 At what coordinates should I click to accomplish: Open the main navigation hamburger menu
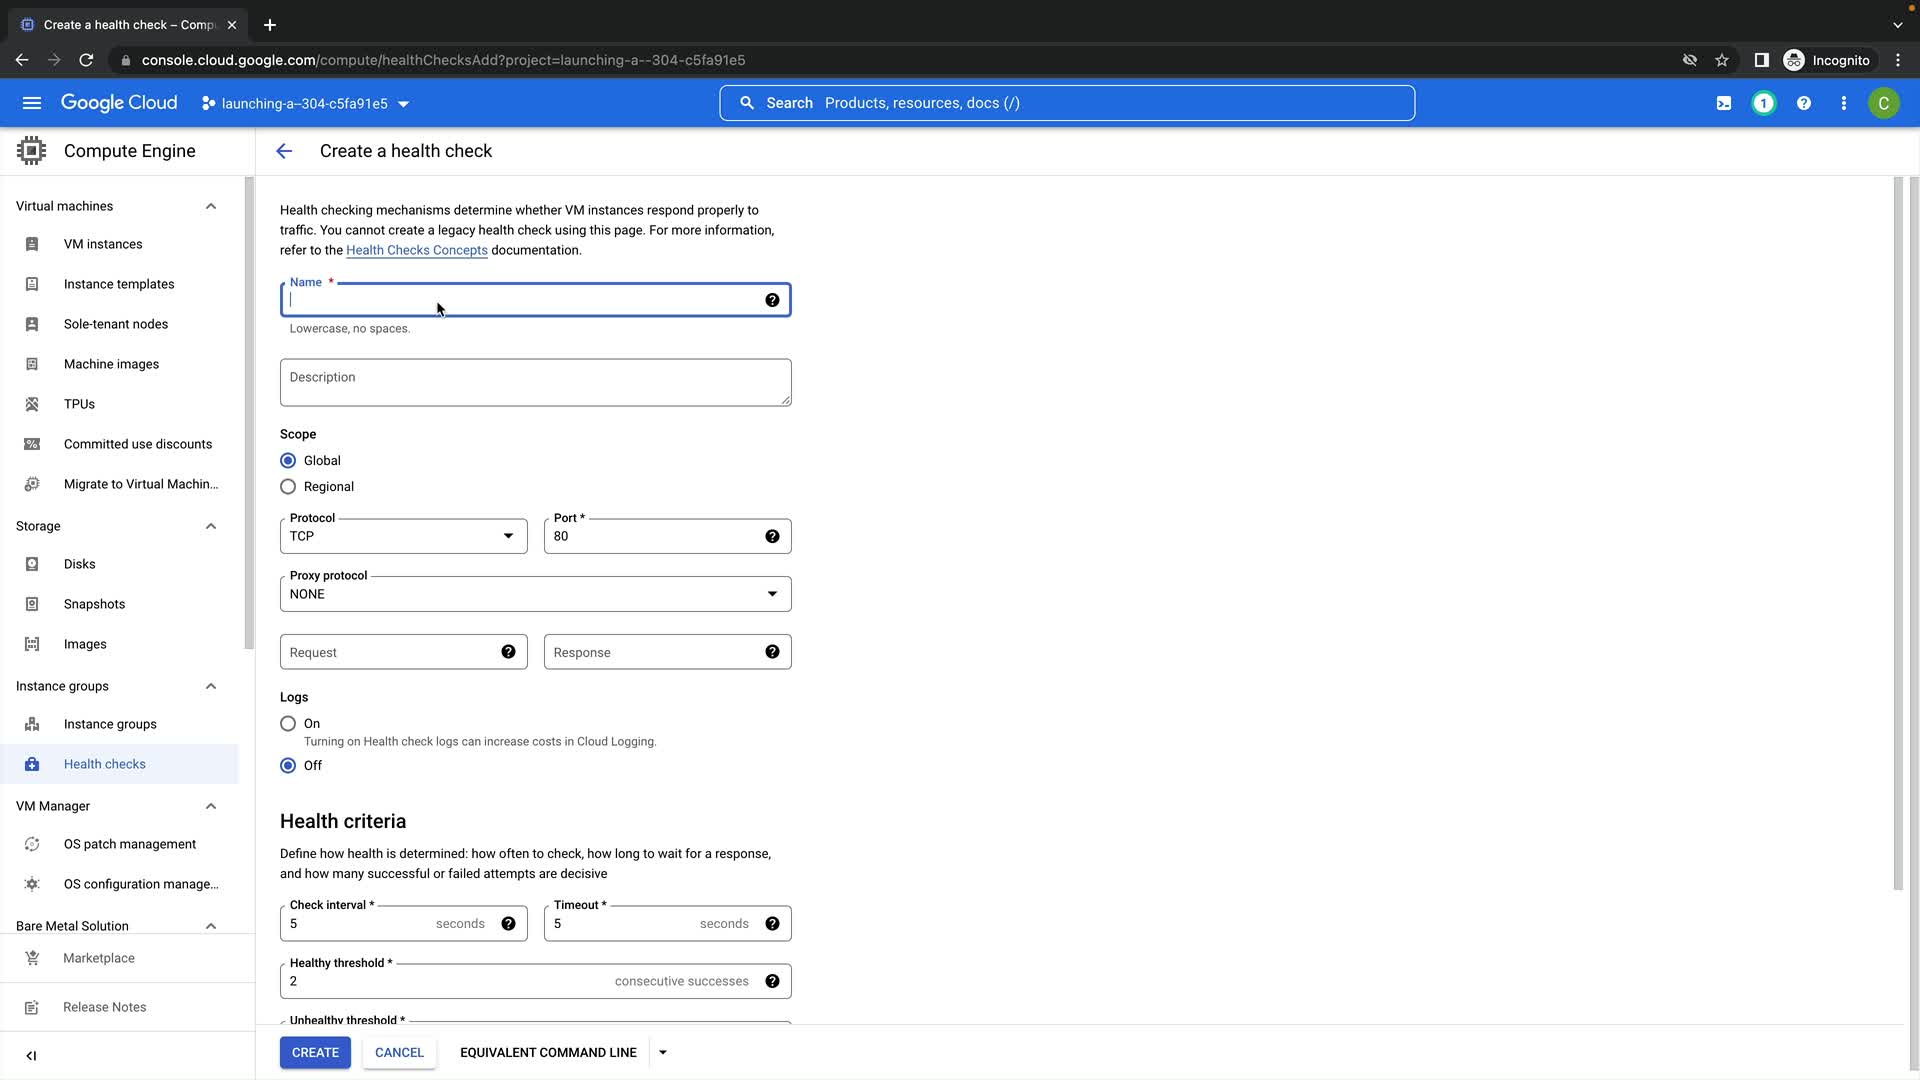pyautogui.click(x=32, y=103)
